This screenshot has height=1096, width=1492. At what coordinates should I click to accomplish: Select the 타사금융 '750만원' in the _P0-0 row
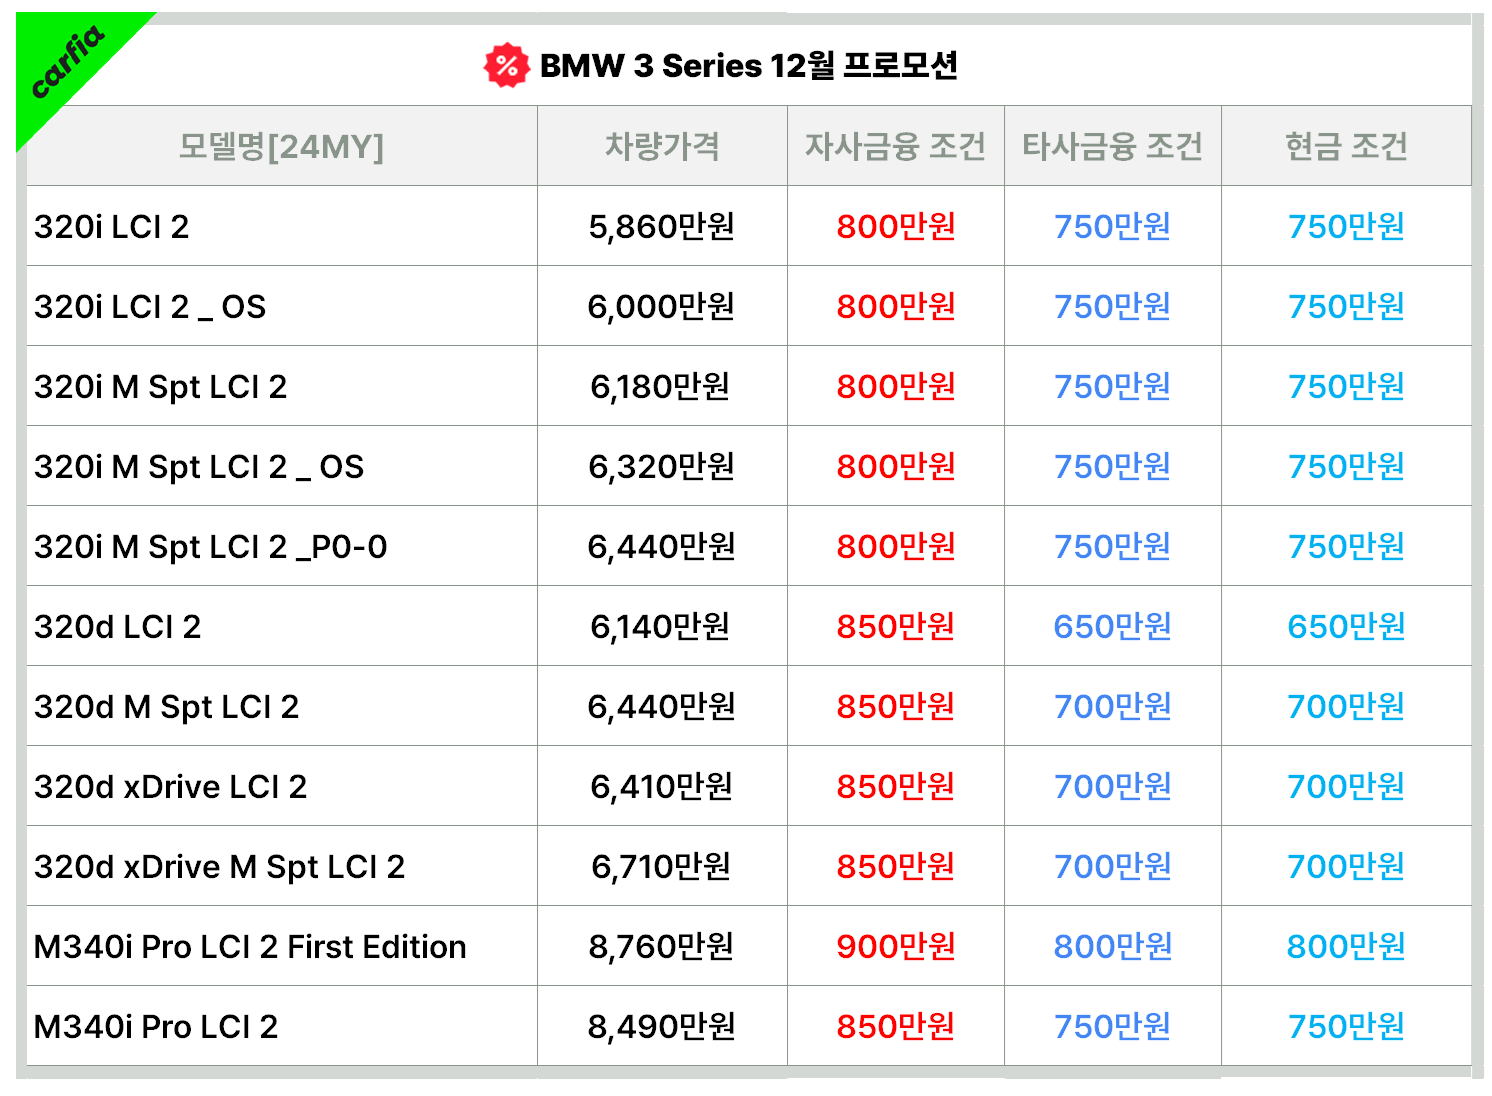point(1112,547)
